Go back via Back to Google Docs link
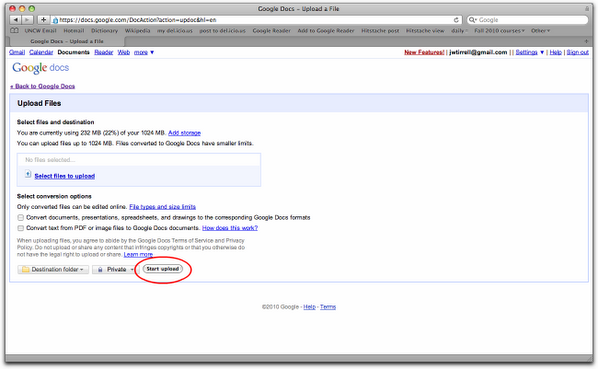598x369 pixels. (x=43, y=86)
